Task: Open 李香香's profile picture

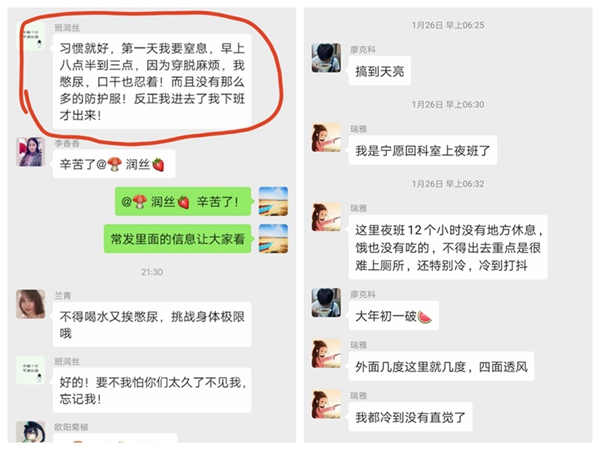Action: pyautogui.click(x=31, y=152)
